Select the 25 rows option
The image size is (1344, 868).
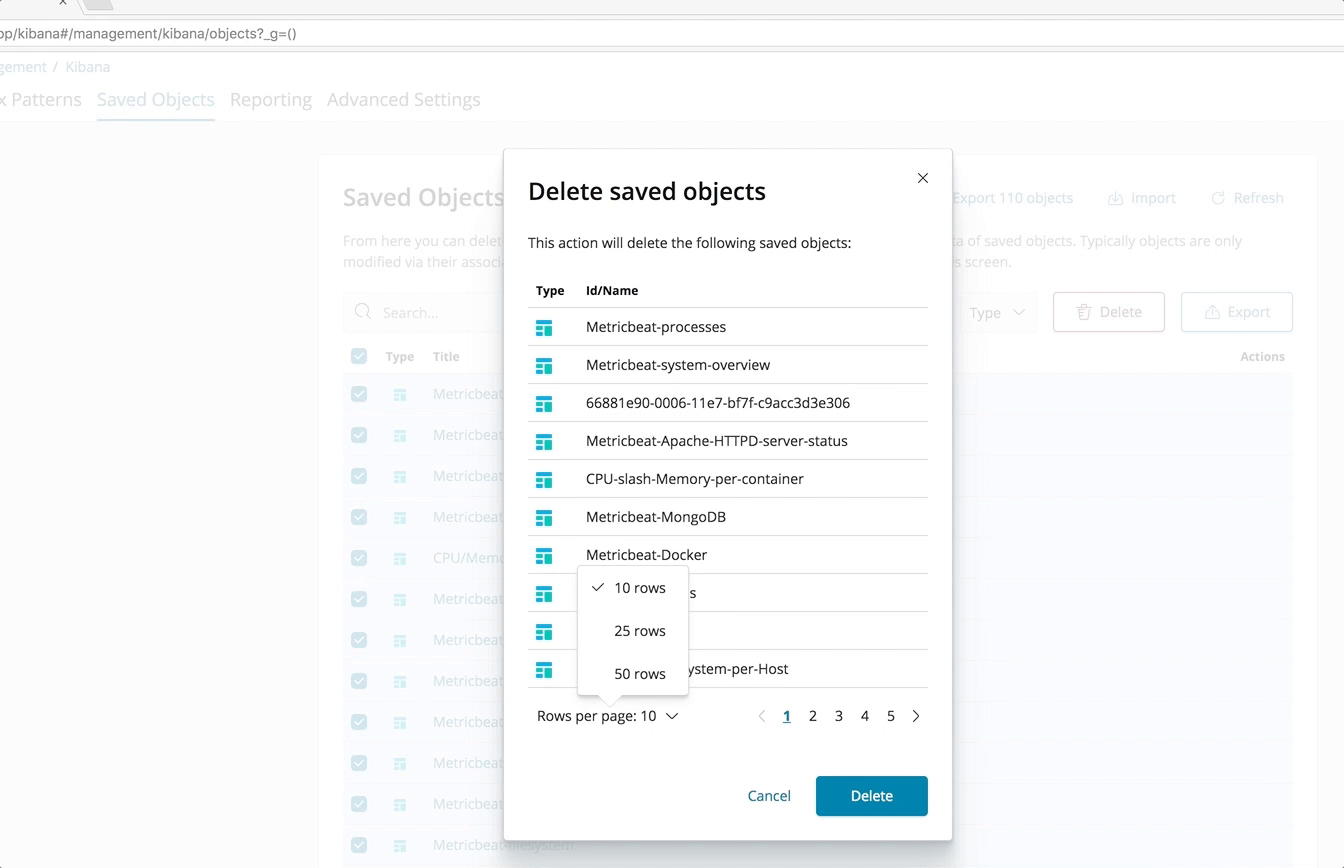tap(639, 631)
